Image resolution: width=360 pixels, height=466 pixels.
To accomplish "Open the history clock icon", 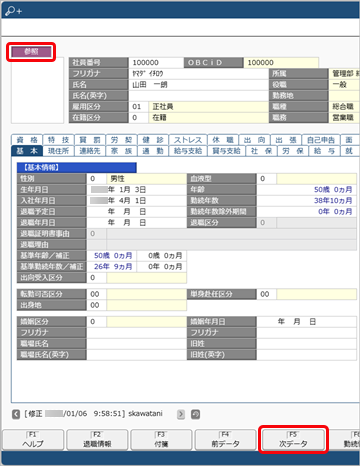I will click(195, 414).
